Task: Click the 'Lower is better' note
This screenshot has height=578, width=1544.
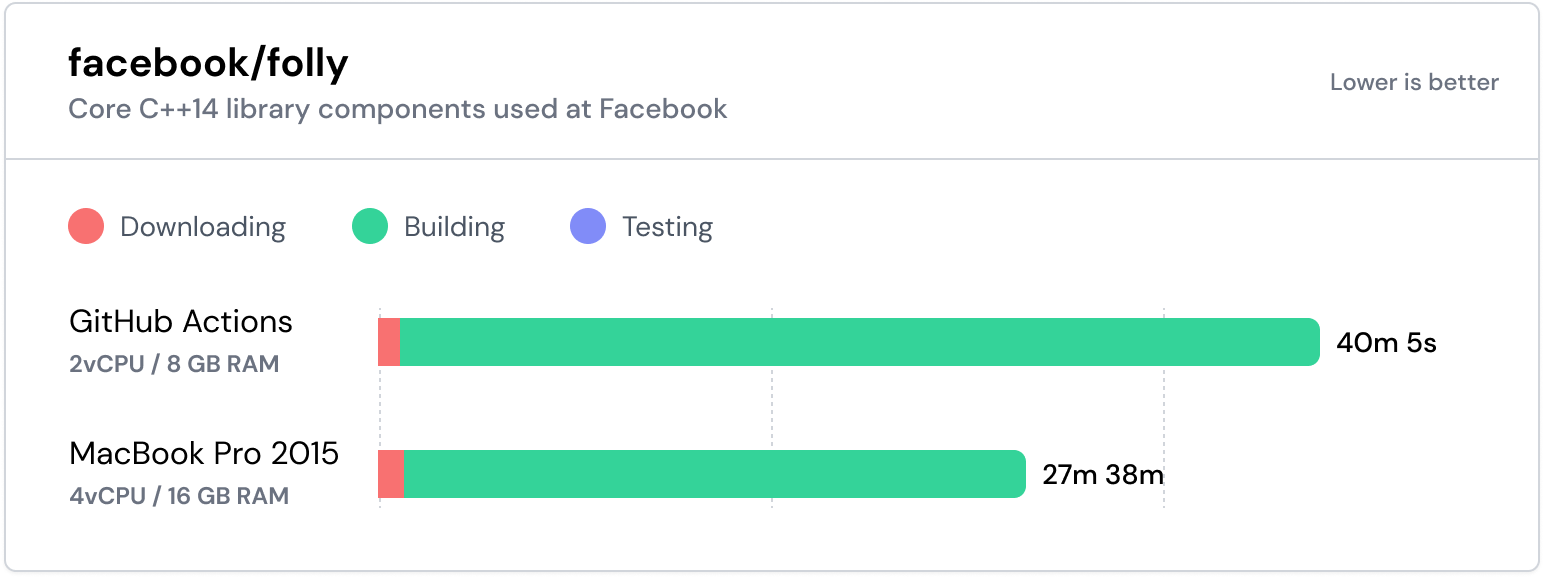Action: [1413, 83]
